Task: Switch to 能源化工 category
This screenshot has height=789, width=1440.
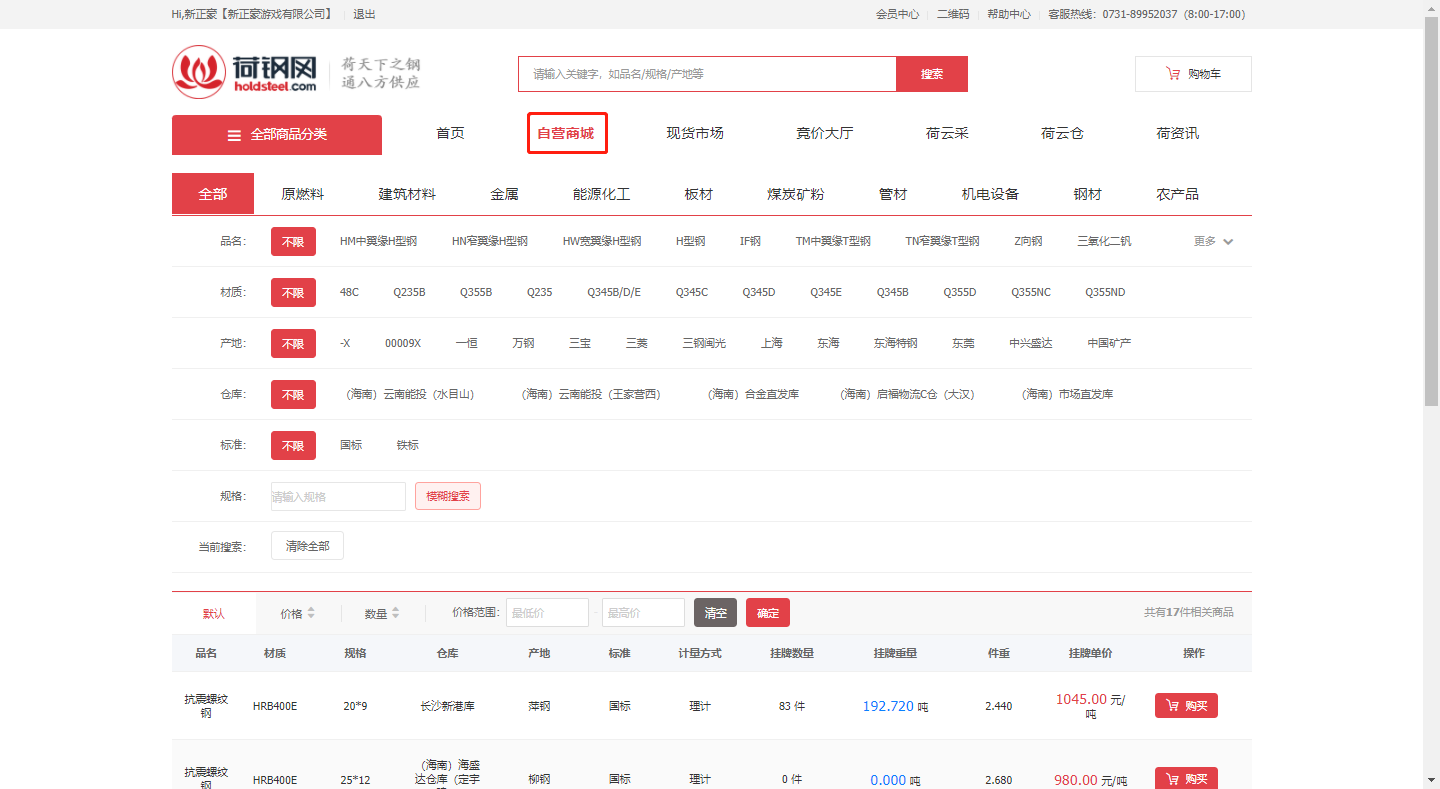Action: pos(601,194)
